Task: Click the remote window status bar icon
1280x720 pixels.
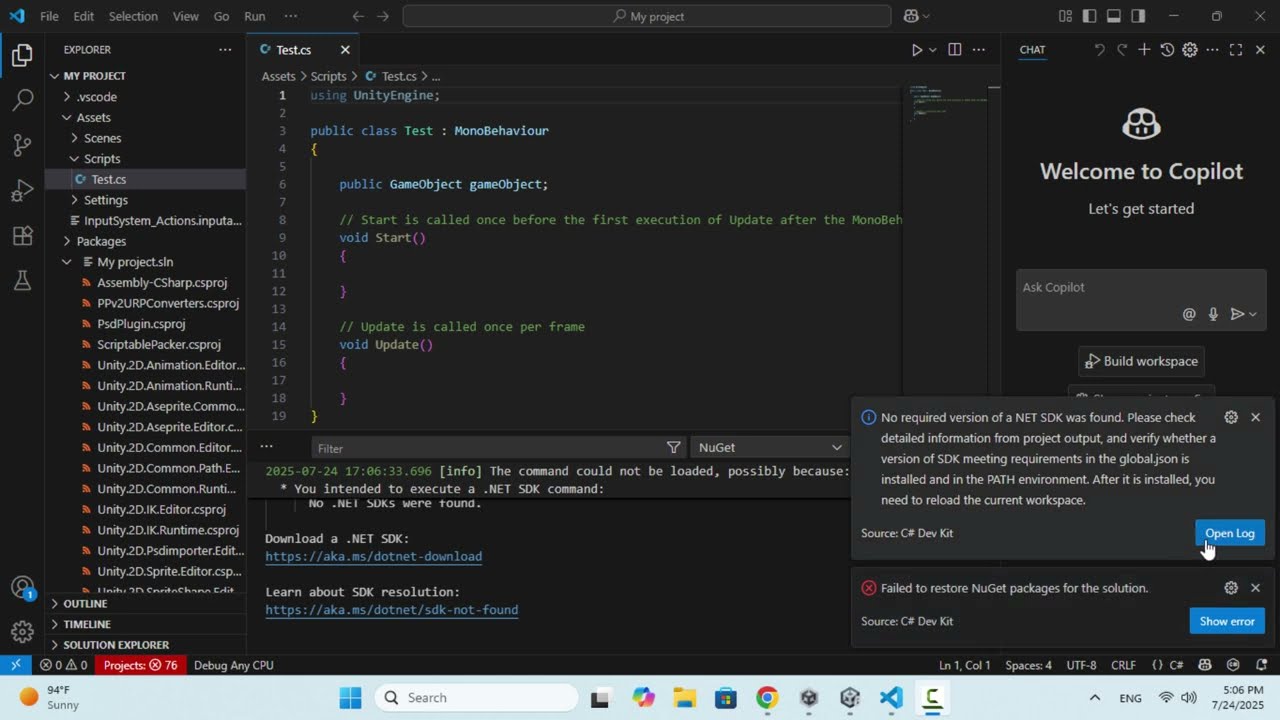Action: (x=16, y=665)
